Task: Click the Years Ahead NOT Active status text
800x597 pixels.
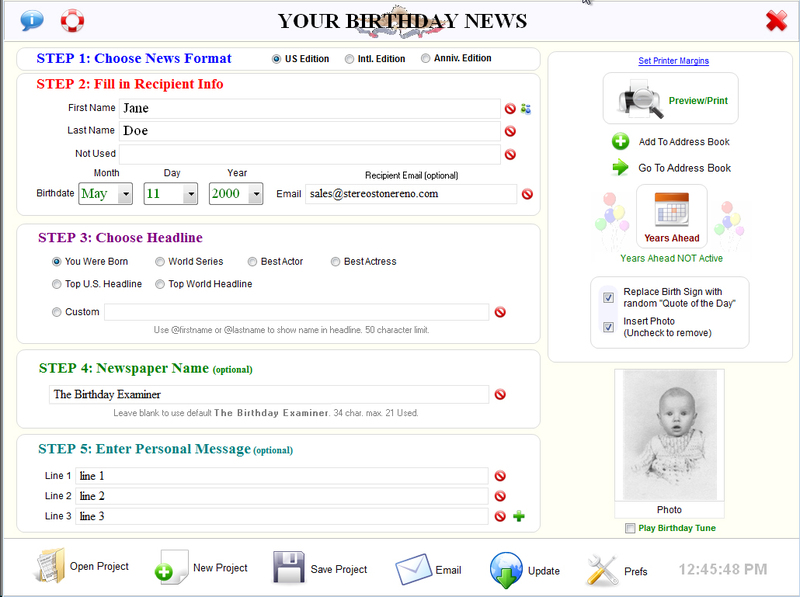Action: pos(671,259)
